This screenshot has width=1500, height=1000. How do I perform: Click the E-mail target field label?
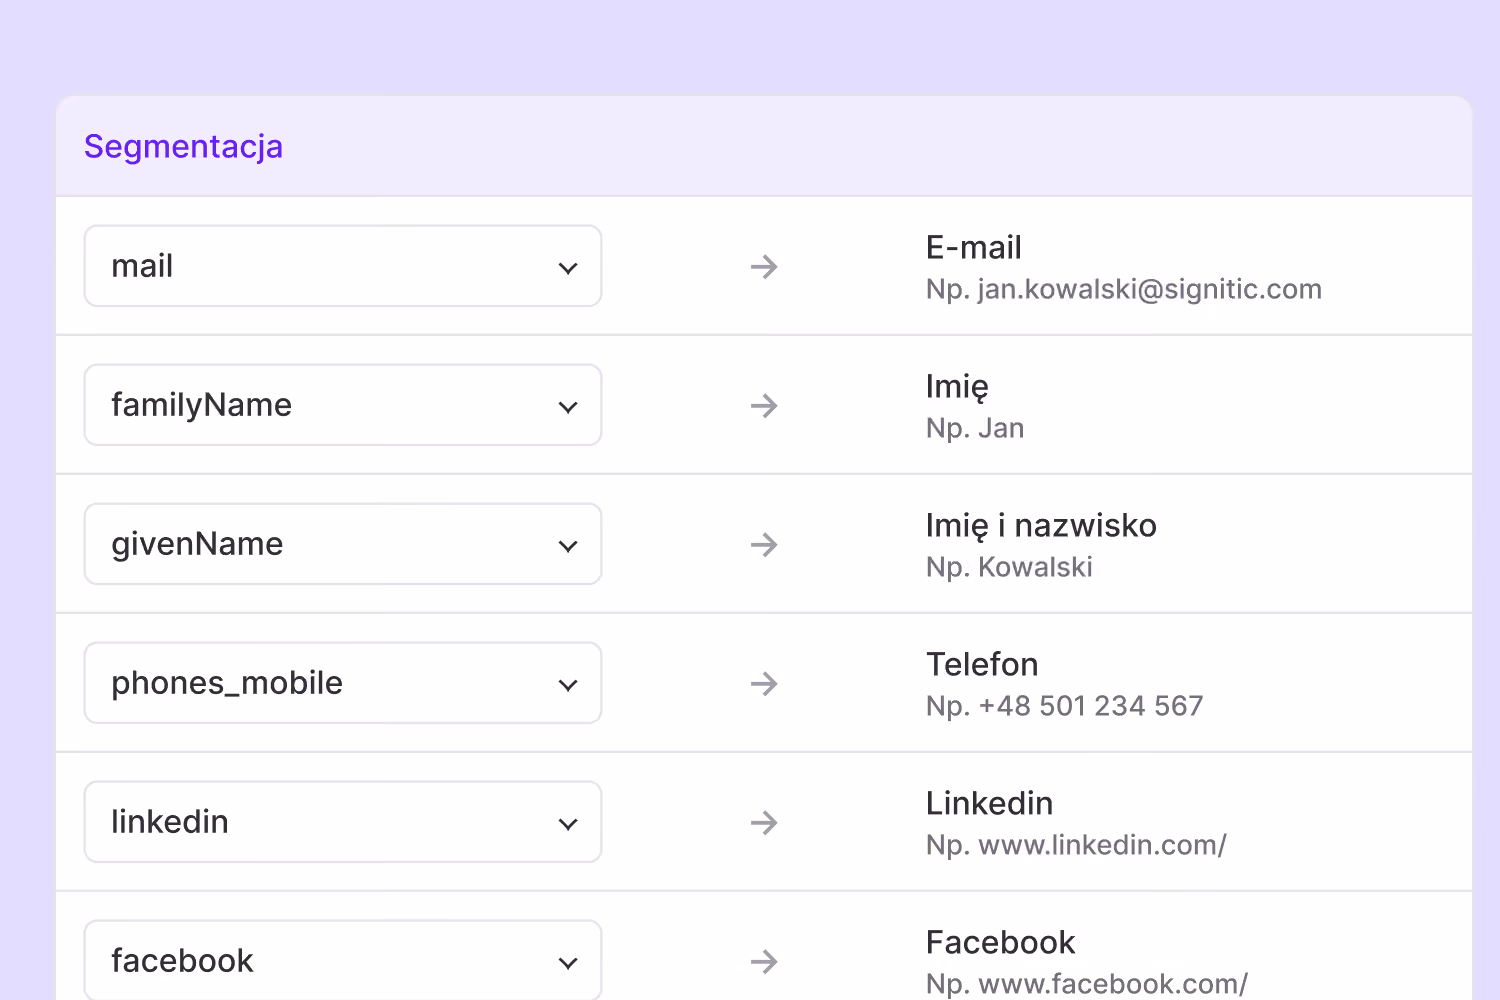click(x=973, y=247)
